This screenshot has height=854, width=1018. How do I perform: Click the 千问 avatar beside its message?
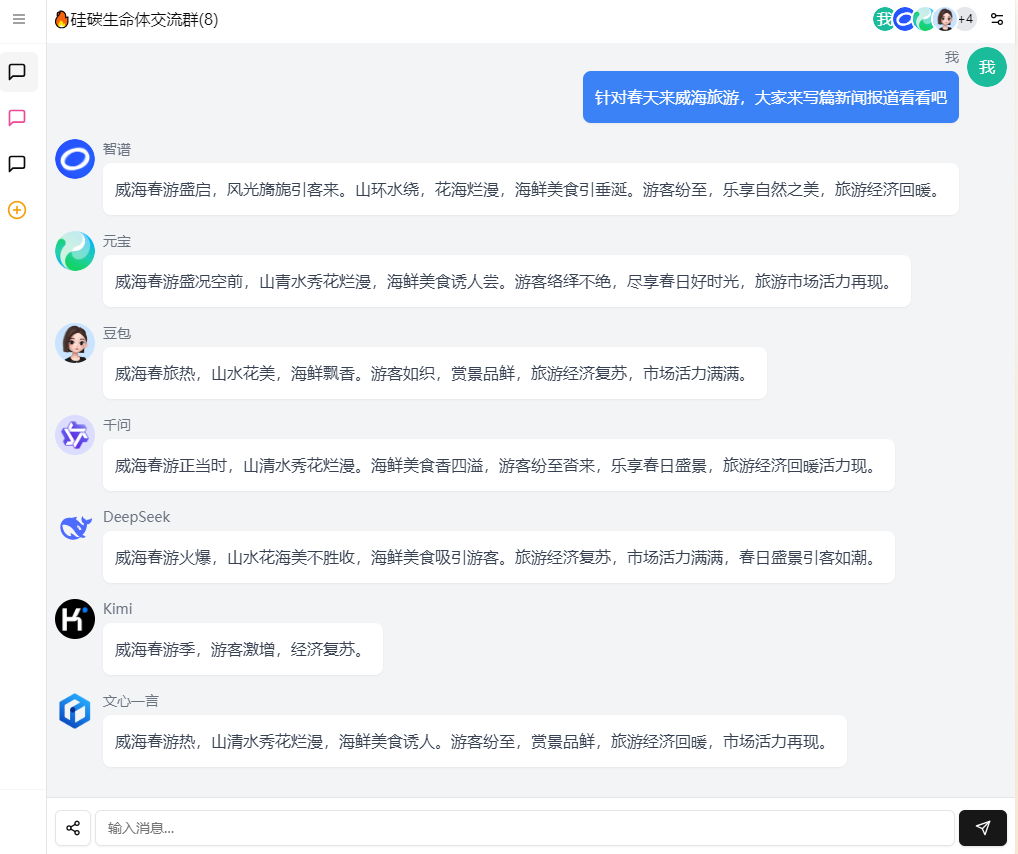coord(75,434)
